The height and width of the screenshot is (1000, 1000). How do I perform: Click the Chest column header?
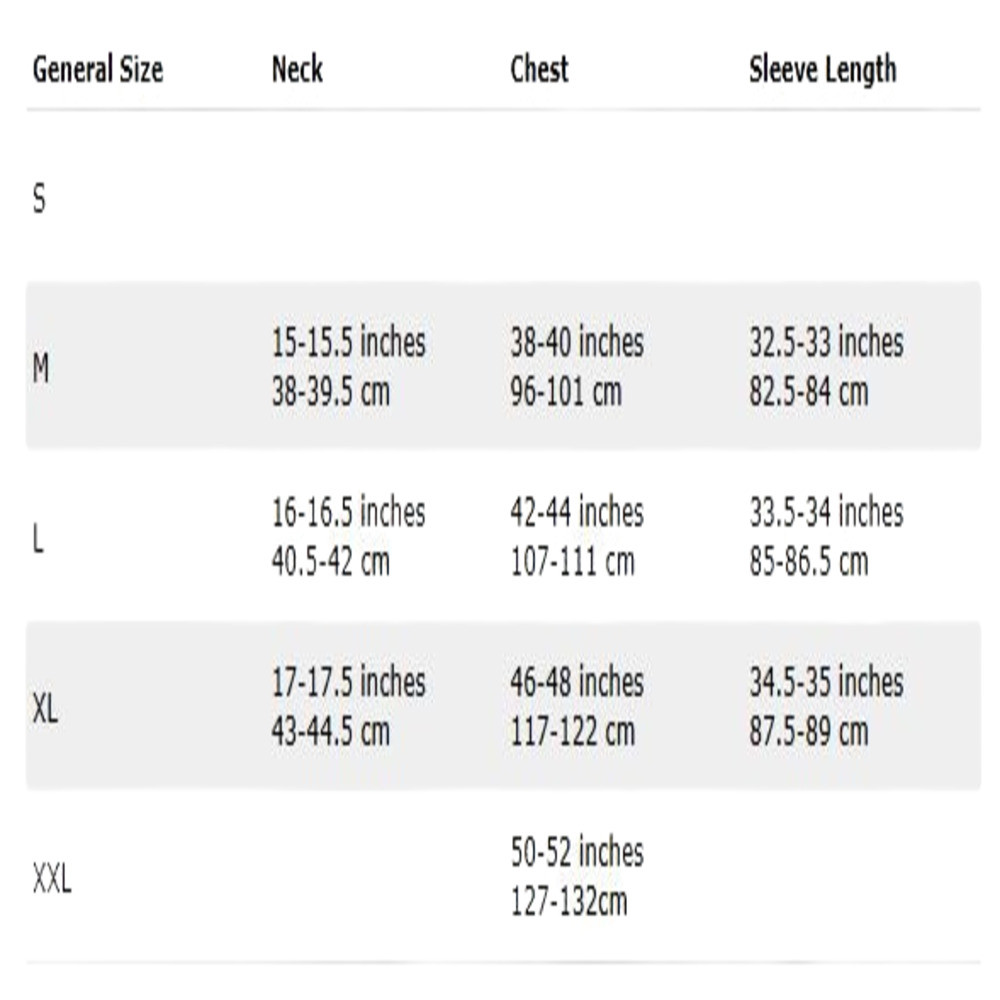(539, 69)
